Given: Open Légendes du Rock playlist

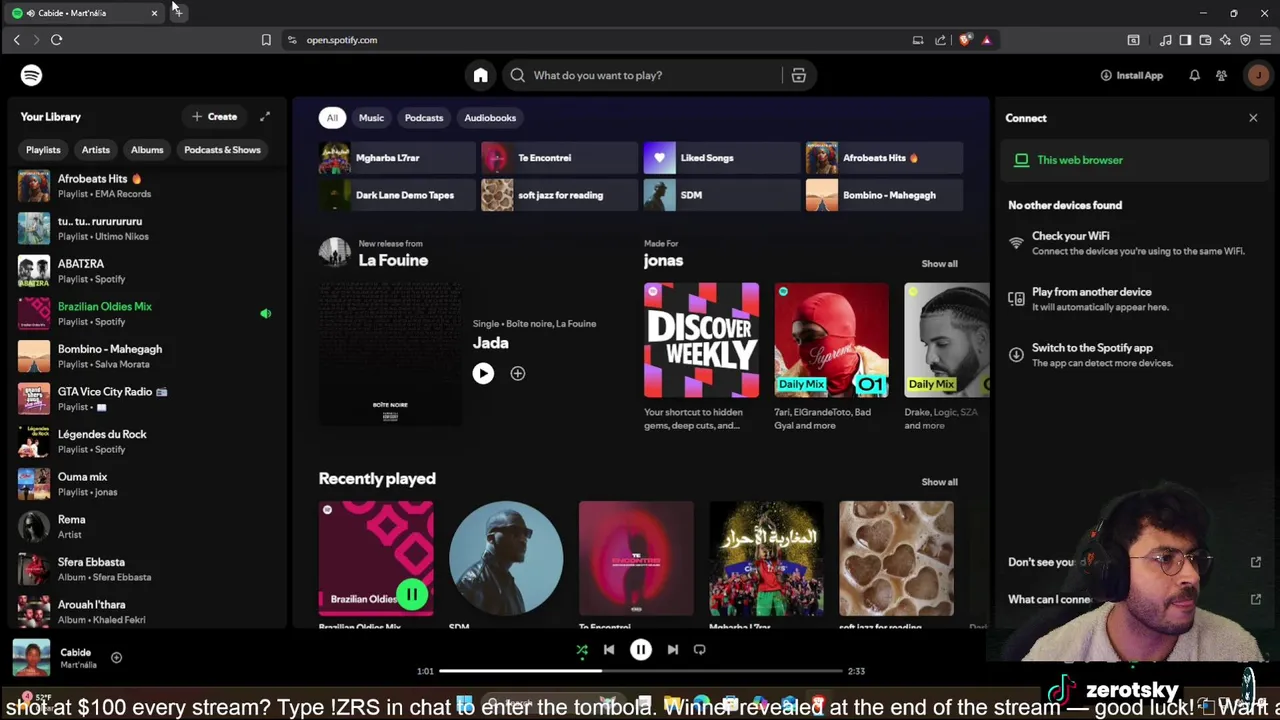Looking at the screenshot, I should coord(145,441).
